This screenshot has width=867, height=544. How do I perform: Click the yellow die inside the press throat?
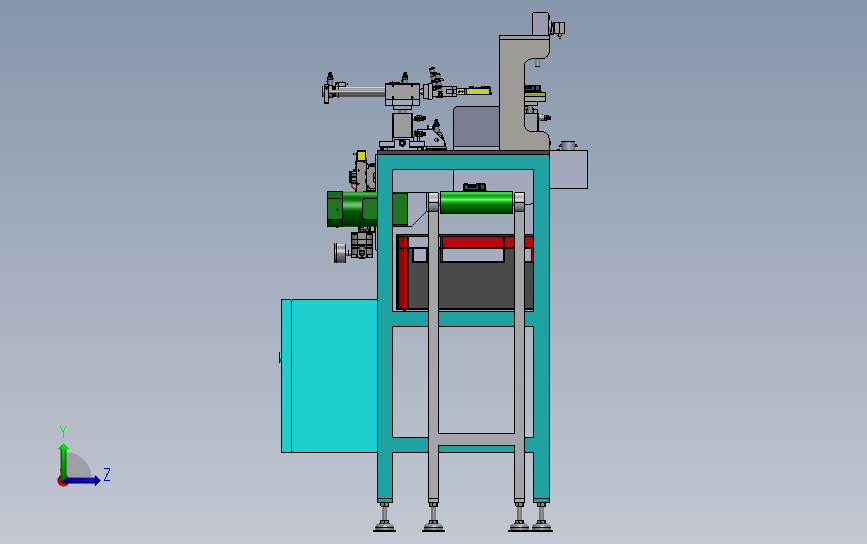click(x=535, y=97)
